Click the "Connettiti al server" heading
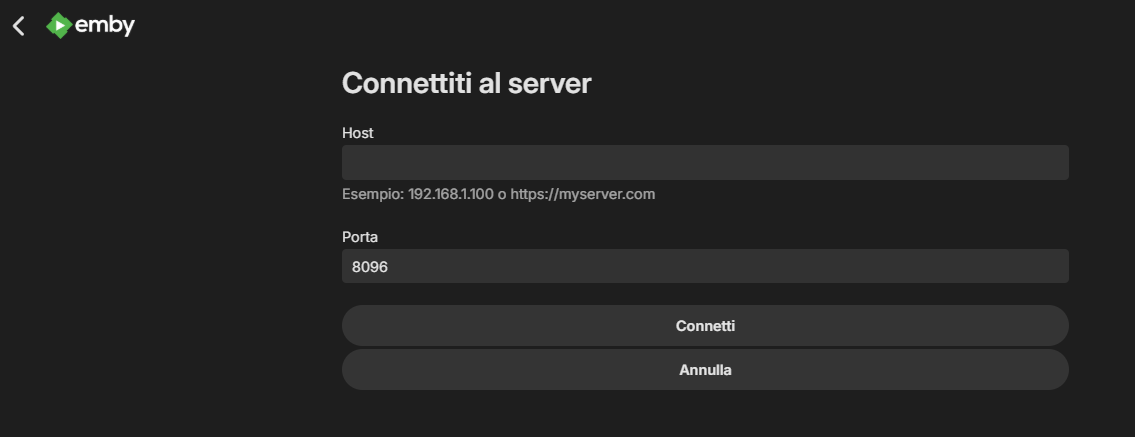The height and width of the screenshot is (437, 1135). pos(466,83)
